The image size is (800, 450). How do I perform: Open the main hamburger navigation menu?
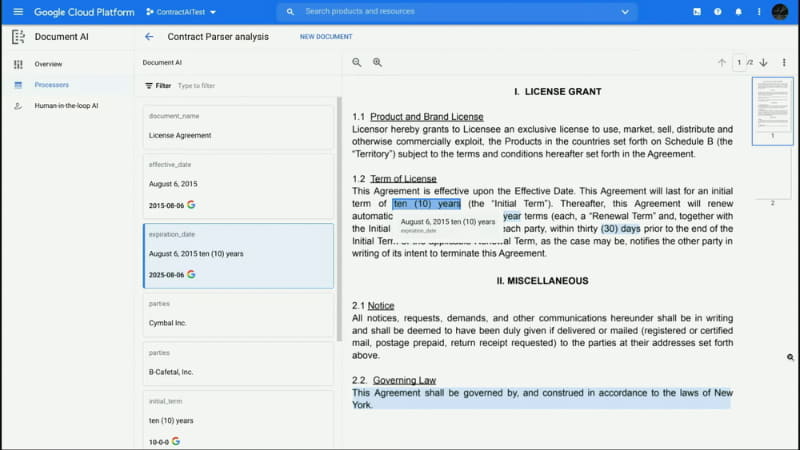click(x=18, y=11)
